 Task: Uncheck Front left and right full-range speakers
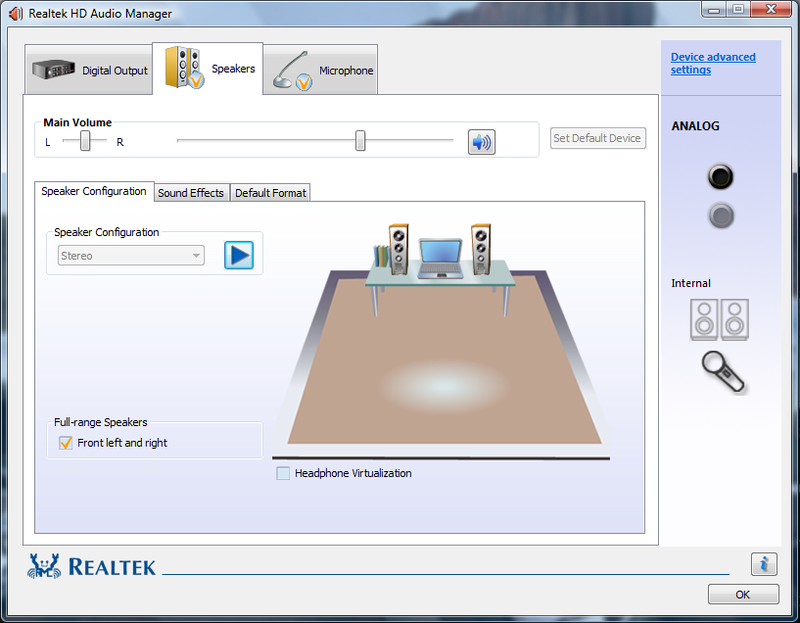[x=66, y=443]
